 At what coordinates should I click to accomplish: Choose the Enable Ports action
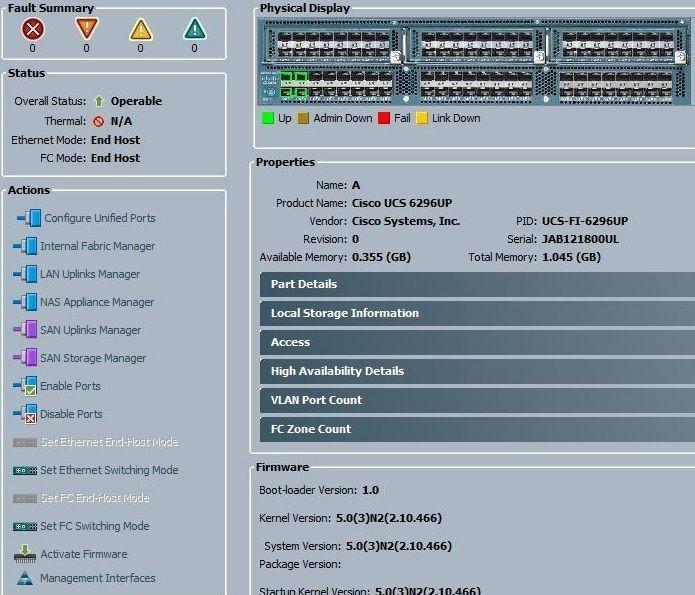pyautogui.click(x=70, y=386)
